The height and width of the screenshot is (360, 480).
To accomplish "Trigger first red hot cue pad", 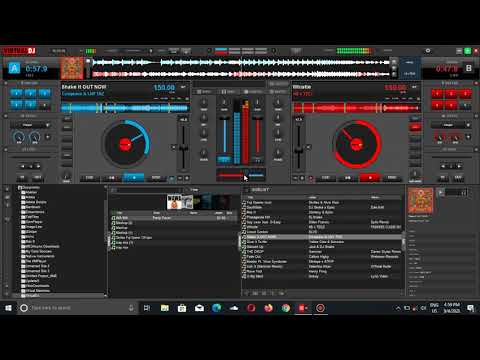I will click(437, 94).
